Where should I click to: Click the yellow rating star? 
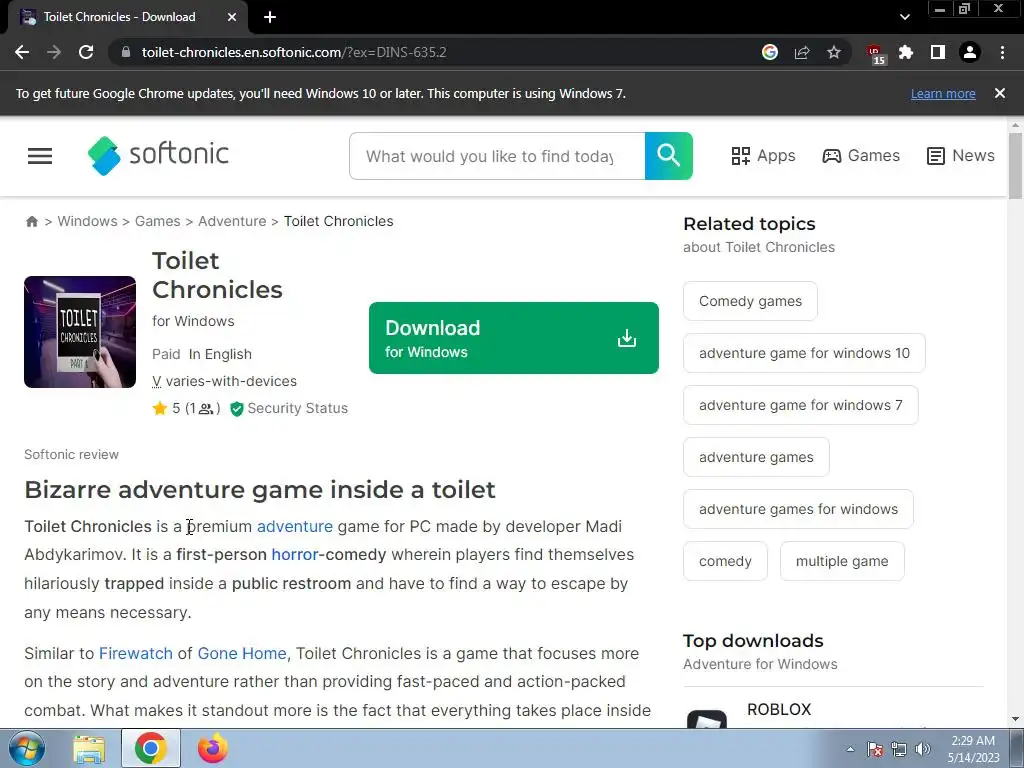tap(160, 408)
